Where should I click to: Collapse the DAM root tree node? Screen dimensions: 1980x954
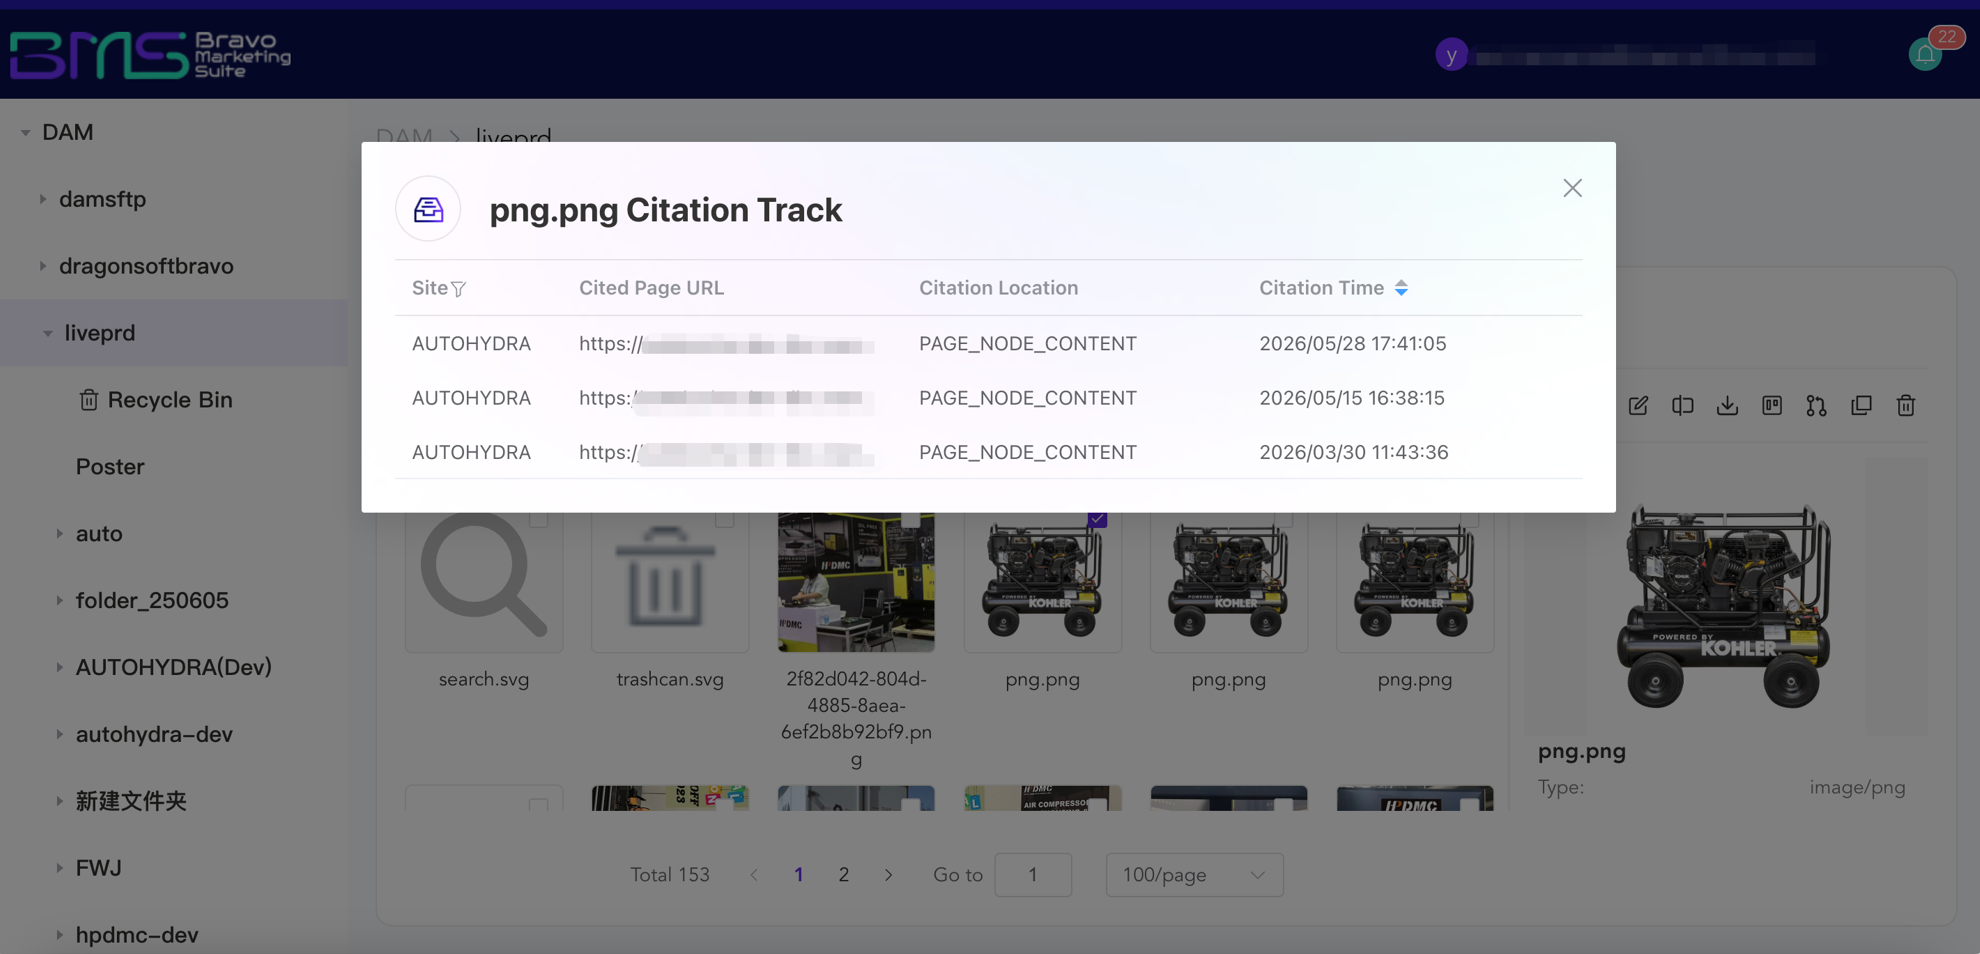click(26, 132)
